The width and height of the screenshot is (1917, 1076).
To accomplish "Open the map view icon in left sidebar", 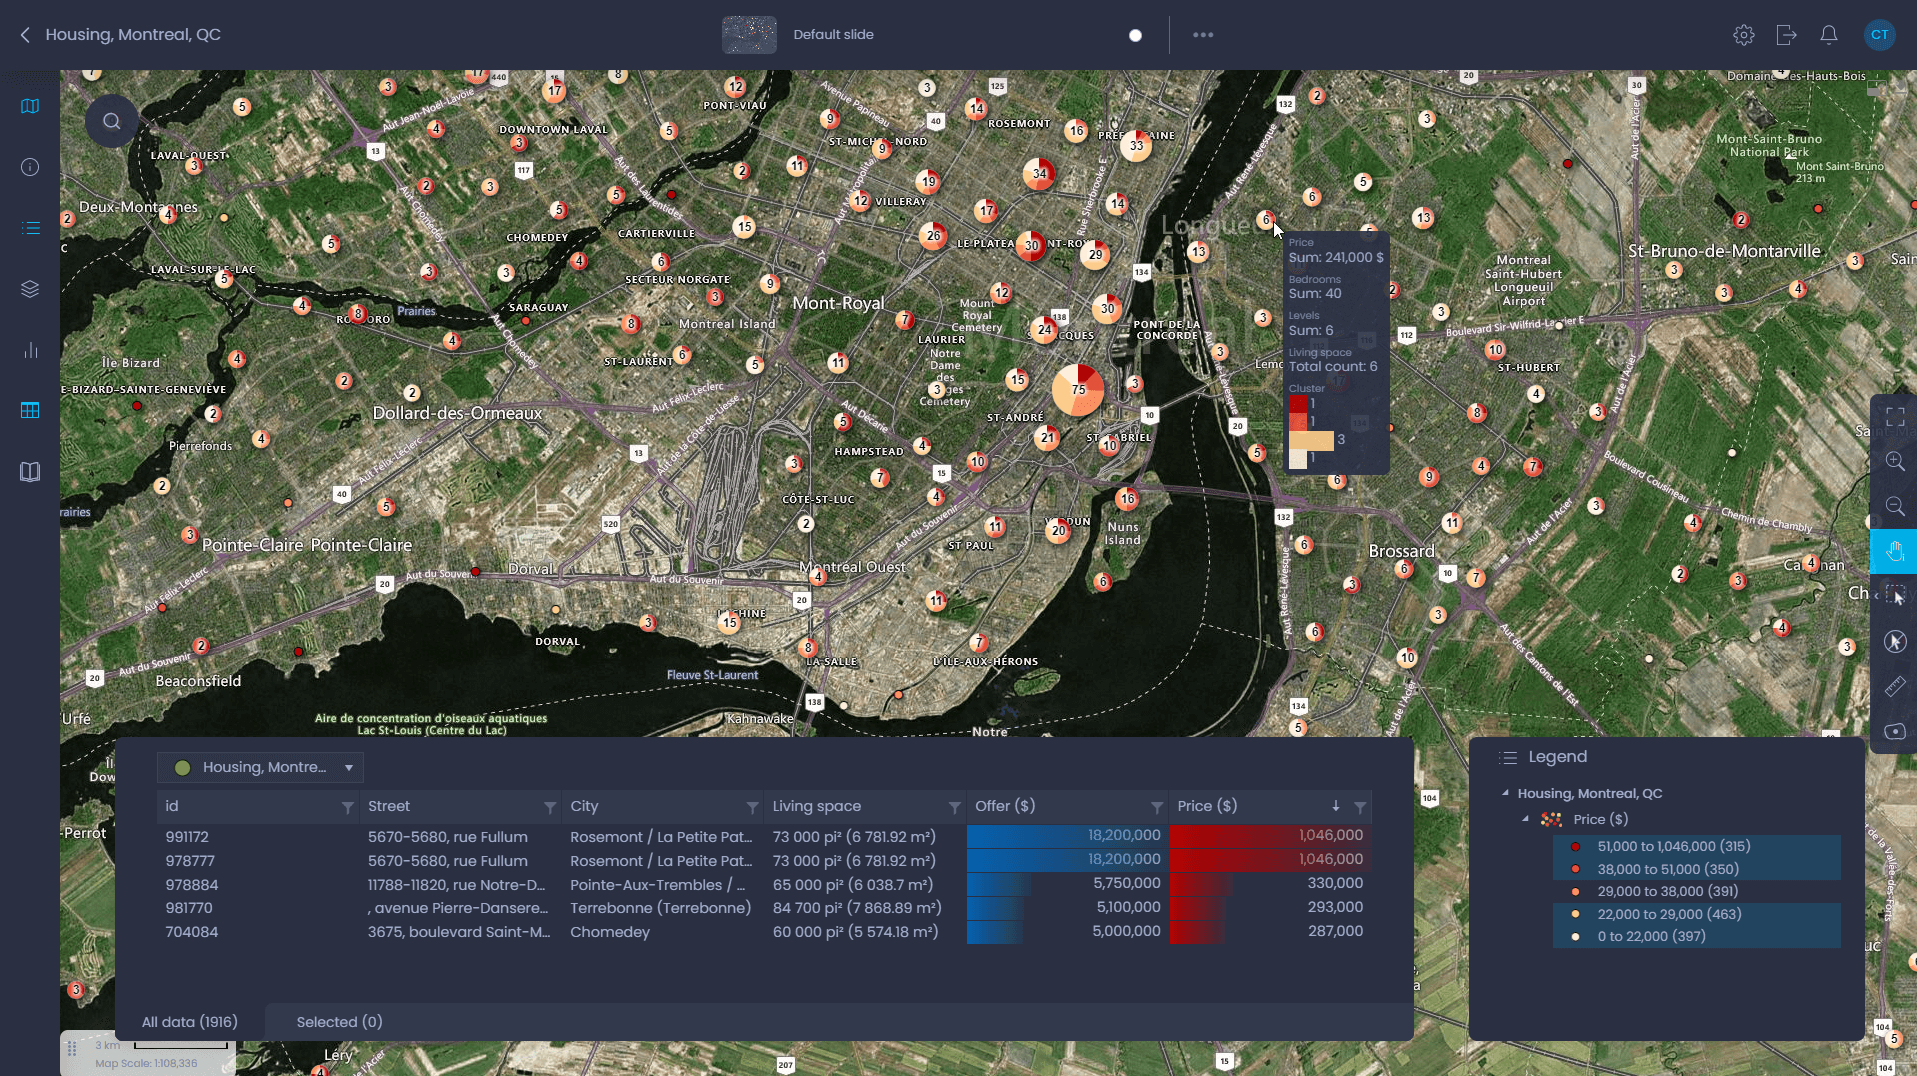I will (30, 106).
